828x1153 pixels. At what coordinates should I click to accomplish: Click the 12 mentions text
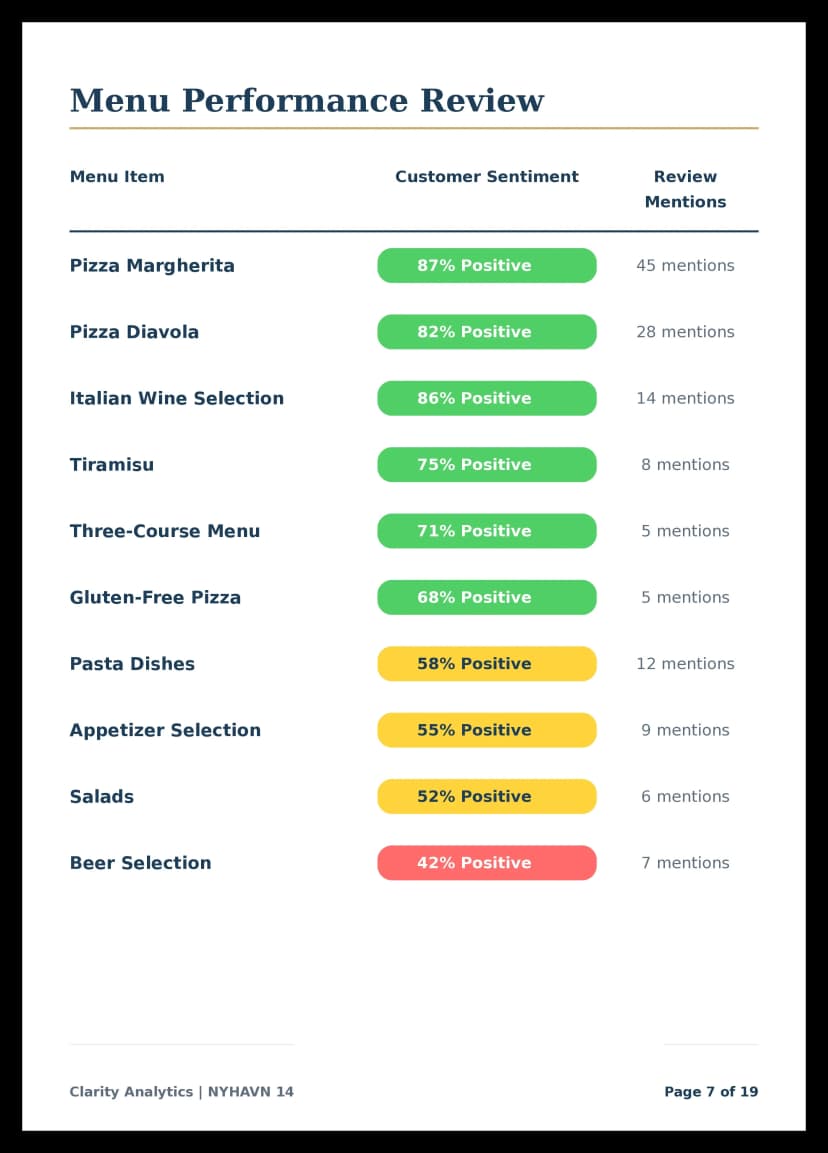point(685,664)
